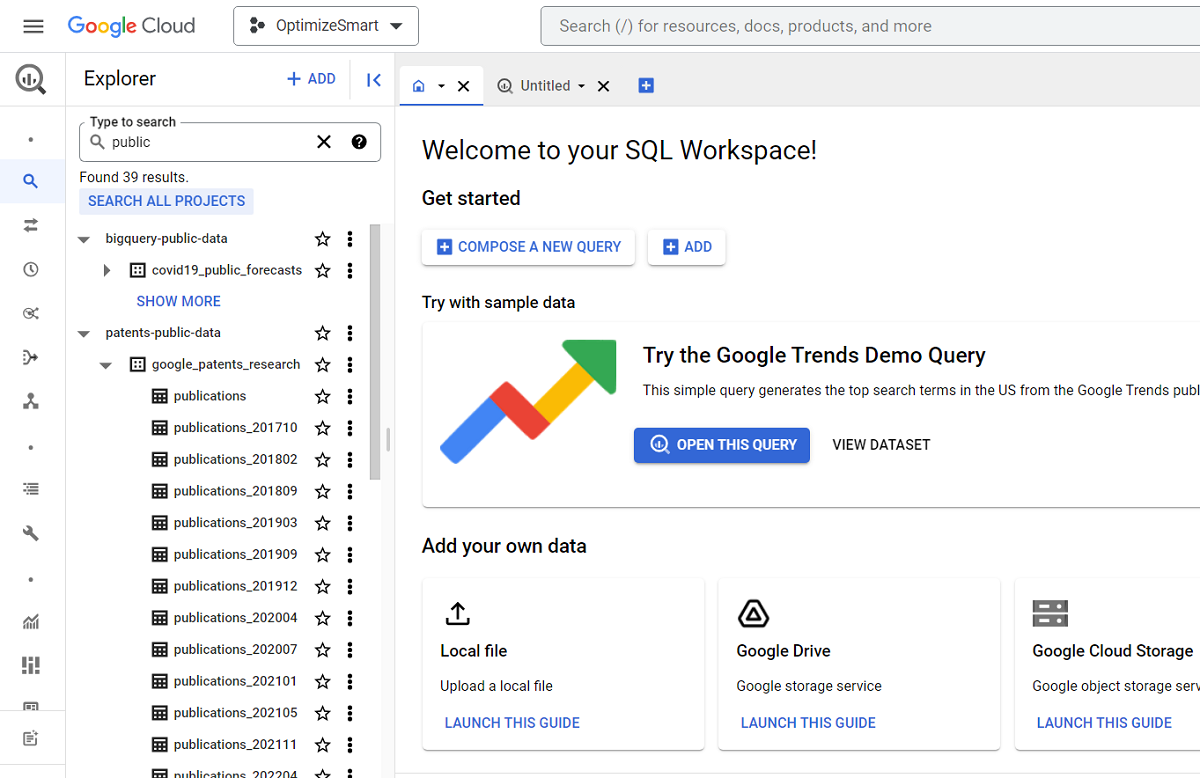Click the help question mark icon in search
This screenshot has width=1200, height=778.
click(359, 142)
